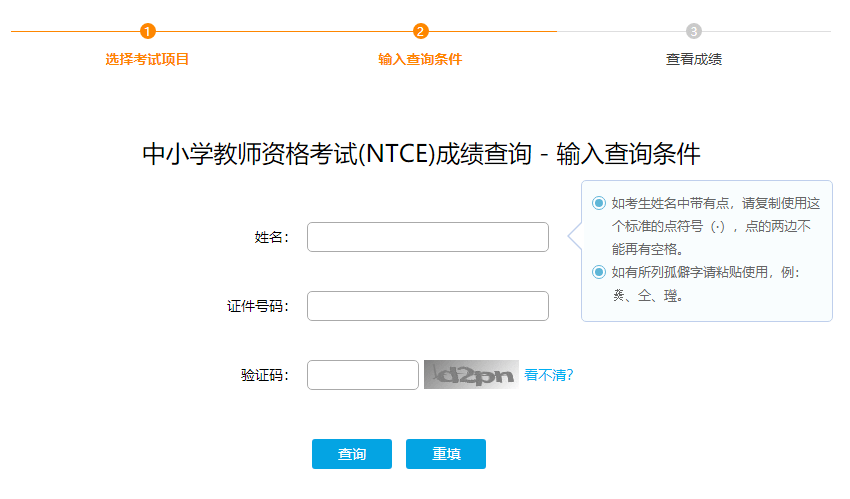This screenshot has width=850, height=499.
Task: Click the 证件号码 field label
Action: [x=257, y=306]
